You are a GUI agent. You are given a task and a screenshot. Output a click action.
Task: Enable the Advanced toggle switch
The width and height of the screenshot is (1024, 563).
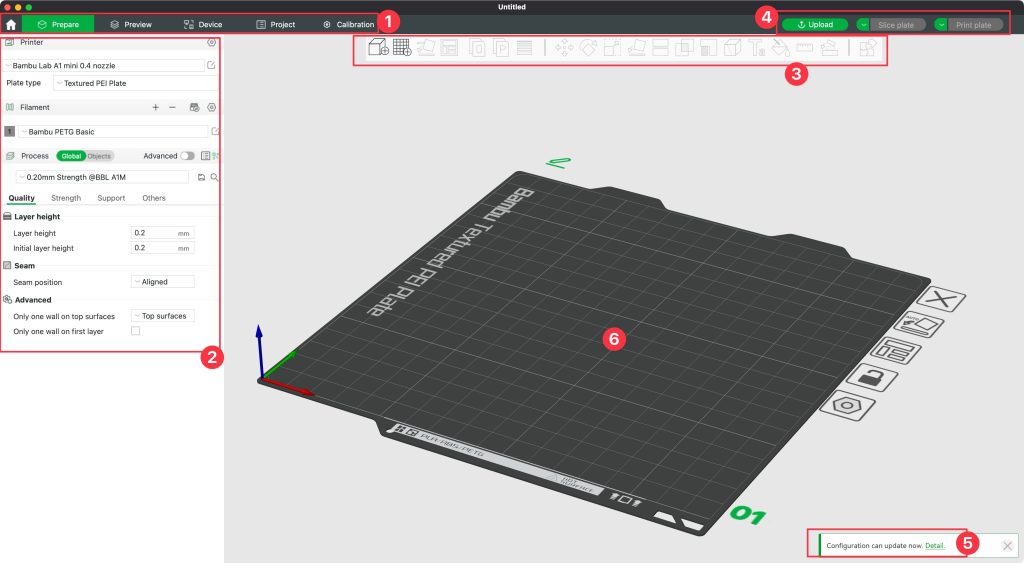coord(187,156)
